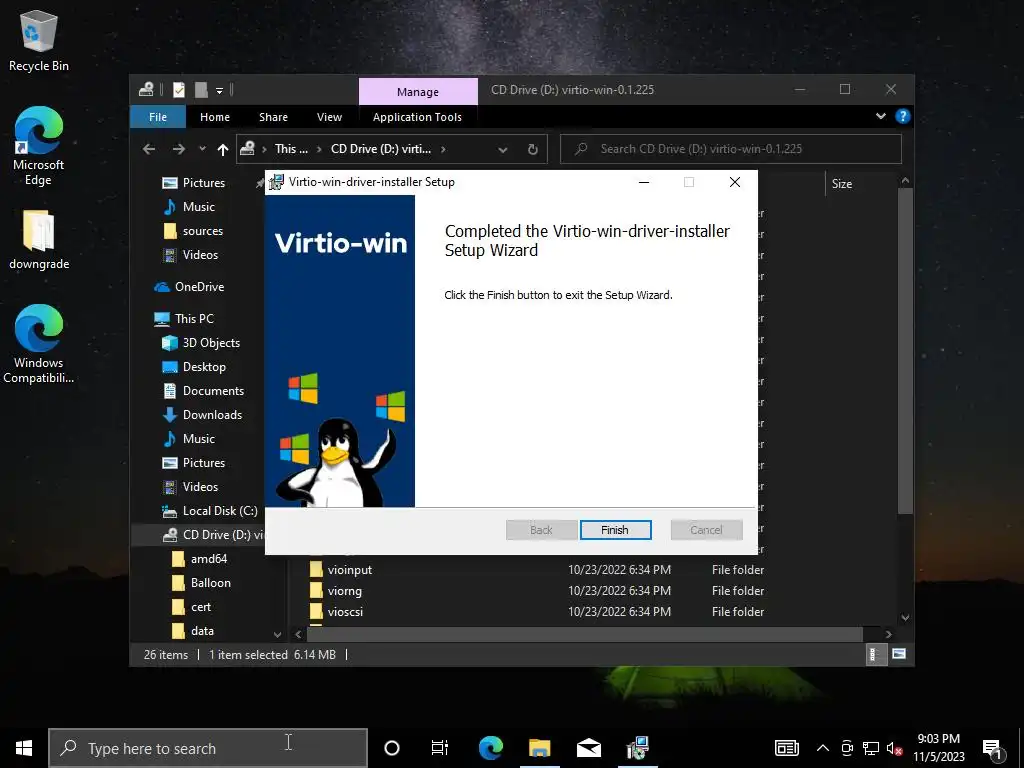
Task: Open Recycle Bin on the desktop
Action: tap(39, 41)
